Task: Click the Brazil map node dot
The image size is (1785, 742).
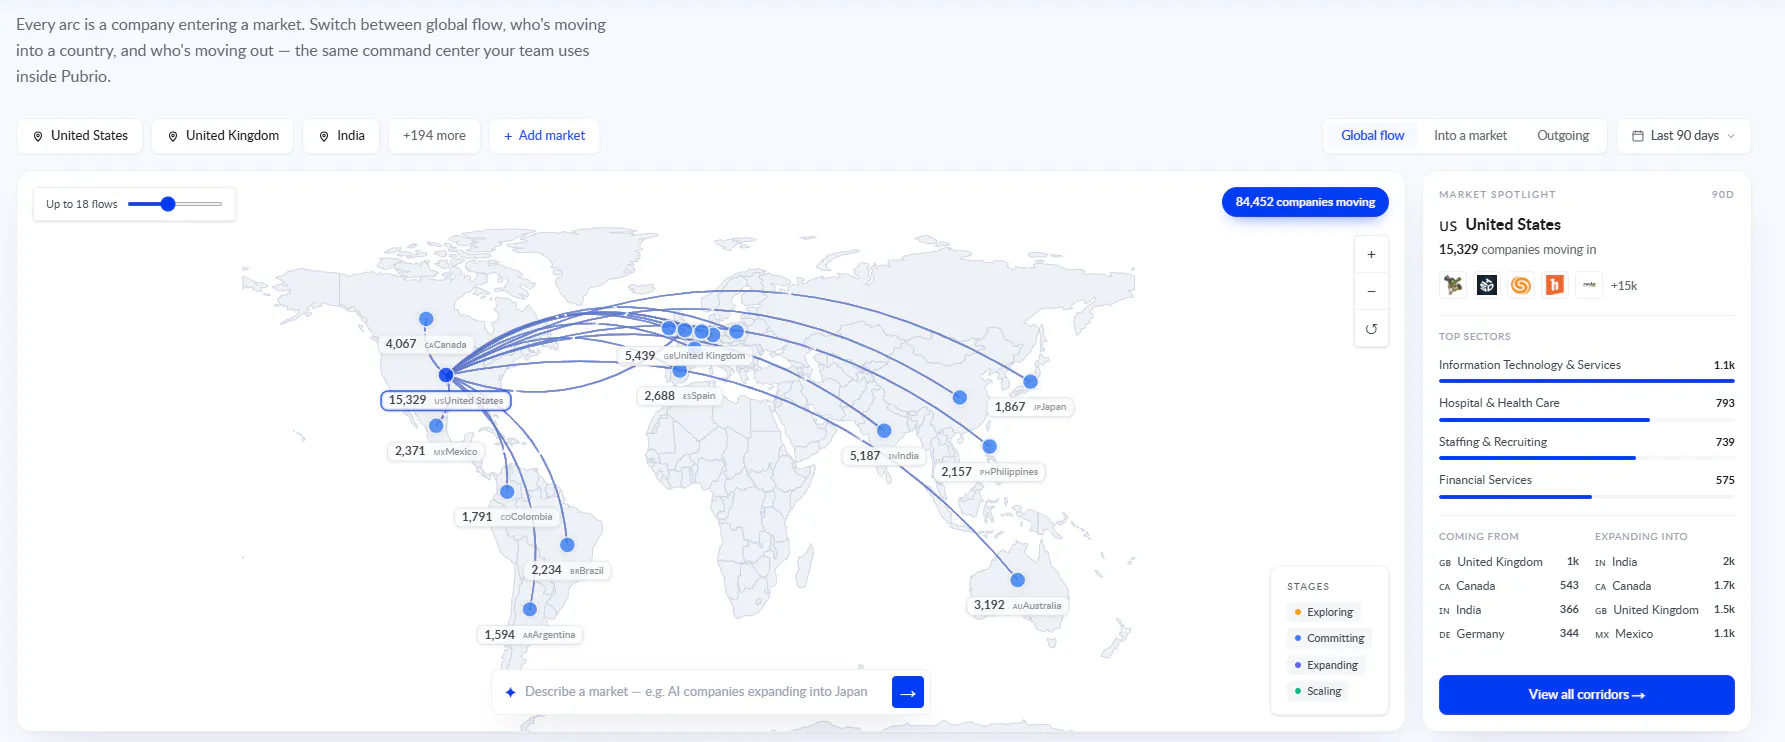Action: point(567,545)
